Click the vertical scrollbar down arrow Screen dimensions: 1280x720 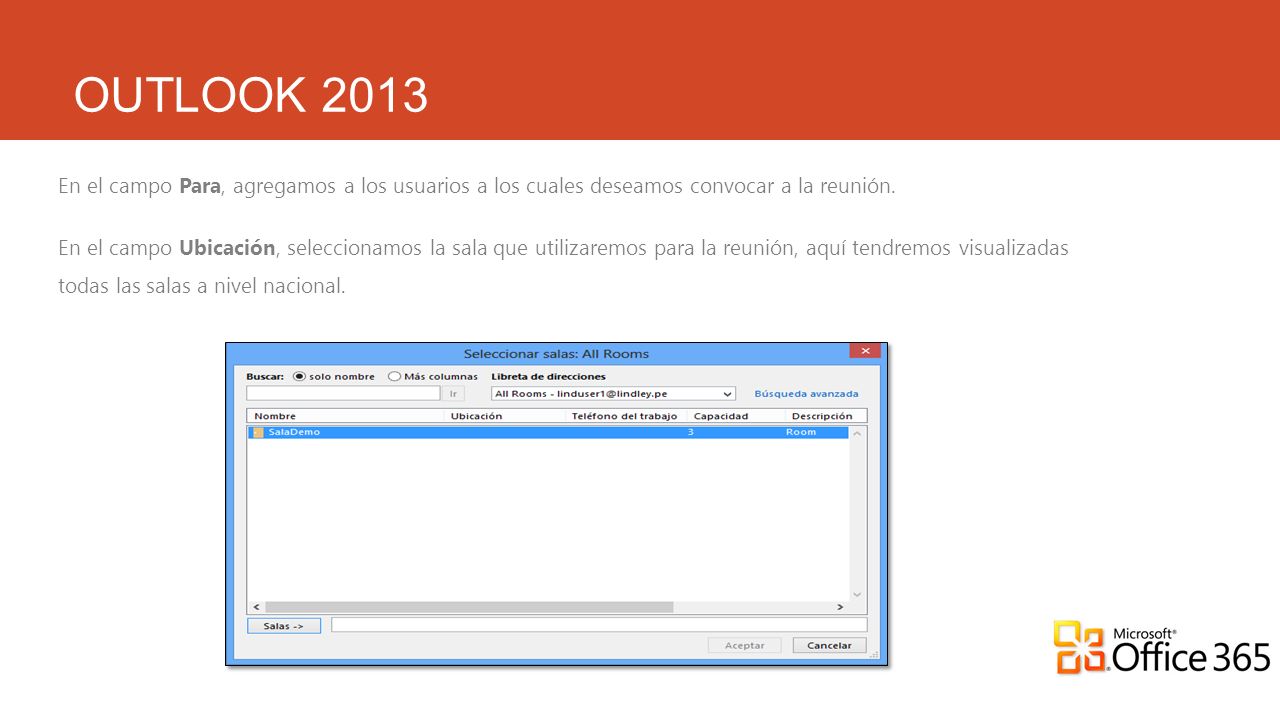tap(857, 594)
